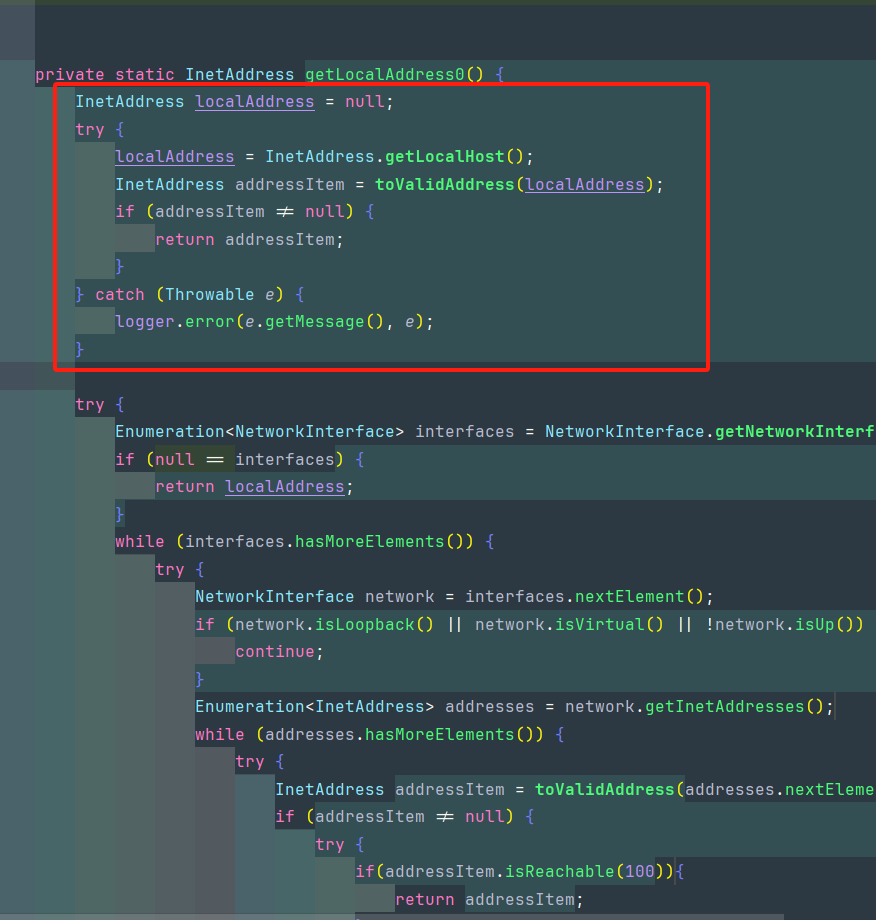Click toValidAddress in the localAddress line

pos(445,184)
